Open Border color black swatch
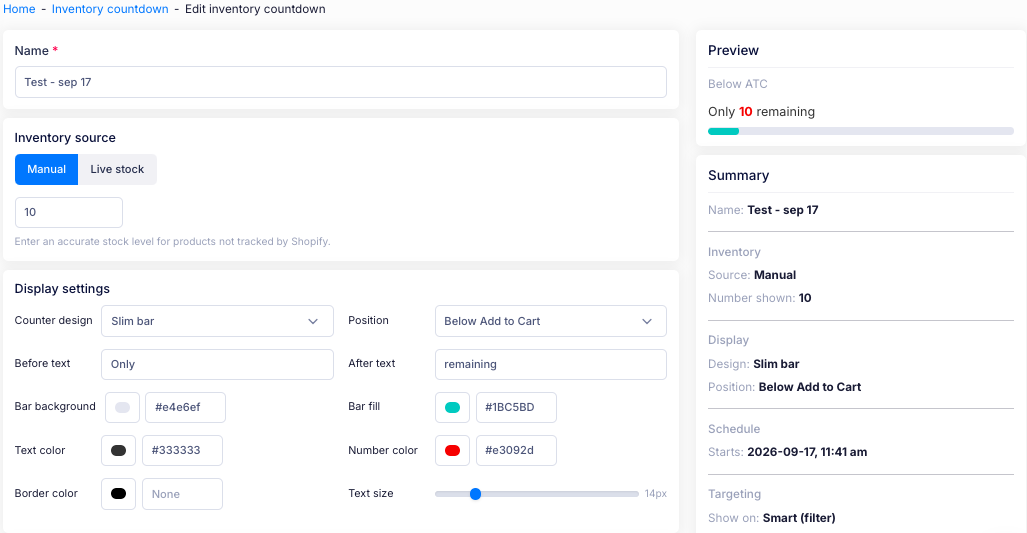The width and height of the screenshot is (1027, 533). (119, 494)
